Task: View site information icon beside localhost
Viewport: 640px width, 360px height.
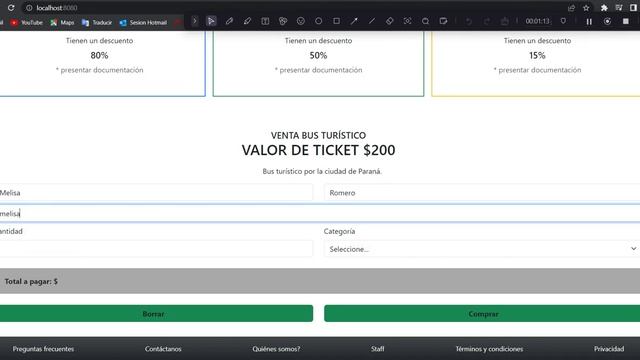Action: tap(29, 8)
